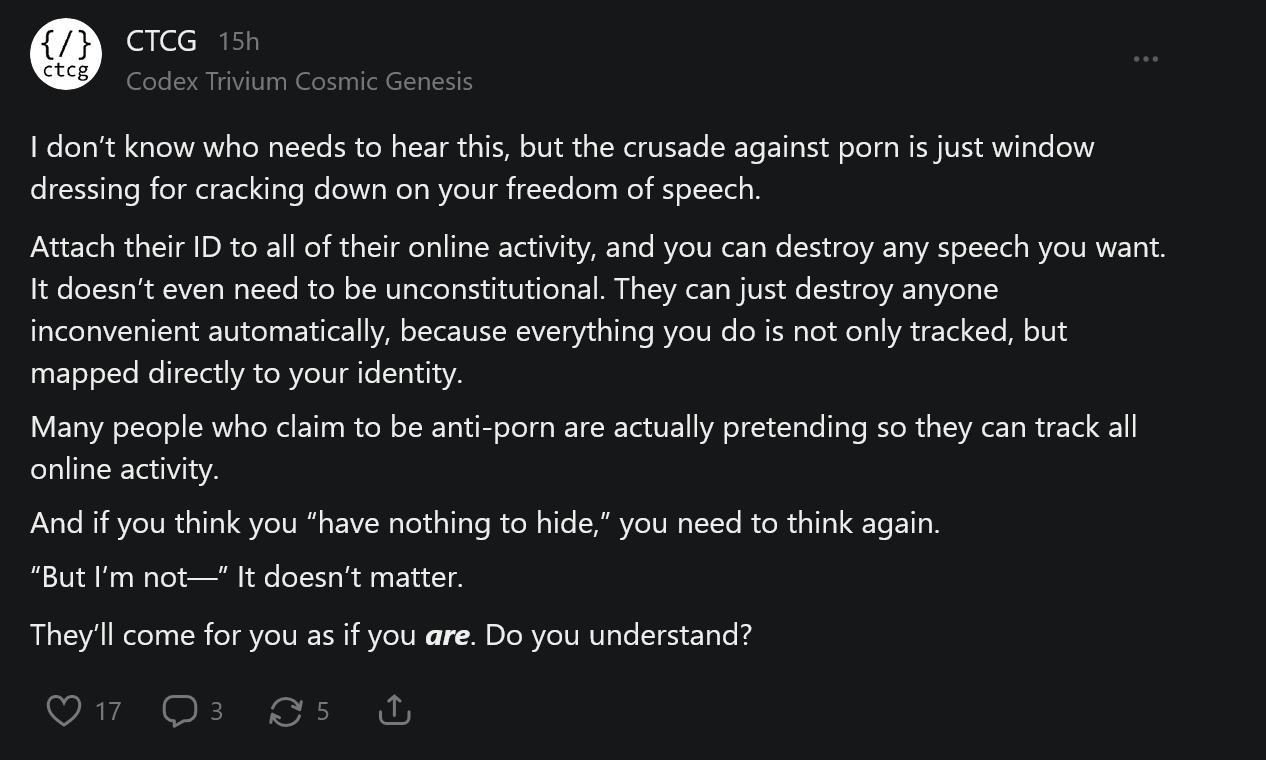
Task: Open the three-dot more options menu
Action: (x=1146, y=59)
